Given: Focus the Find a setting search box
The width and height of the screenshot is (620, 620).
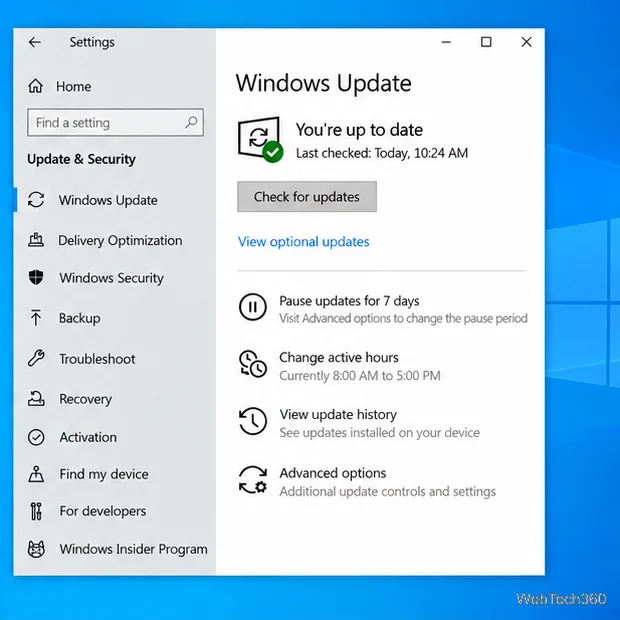Looking at the screenshot, I should 115,123.
